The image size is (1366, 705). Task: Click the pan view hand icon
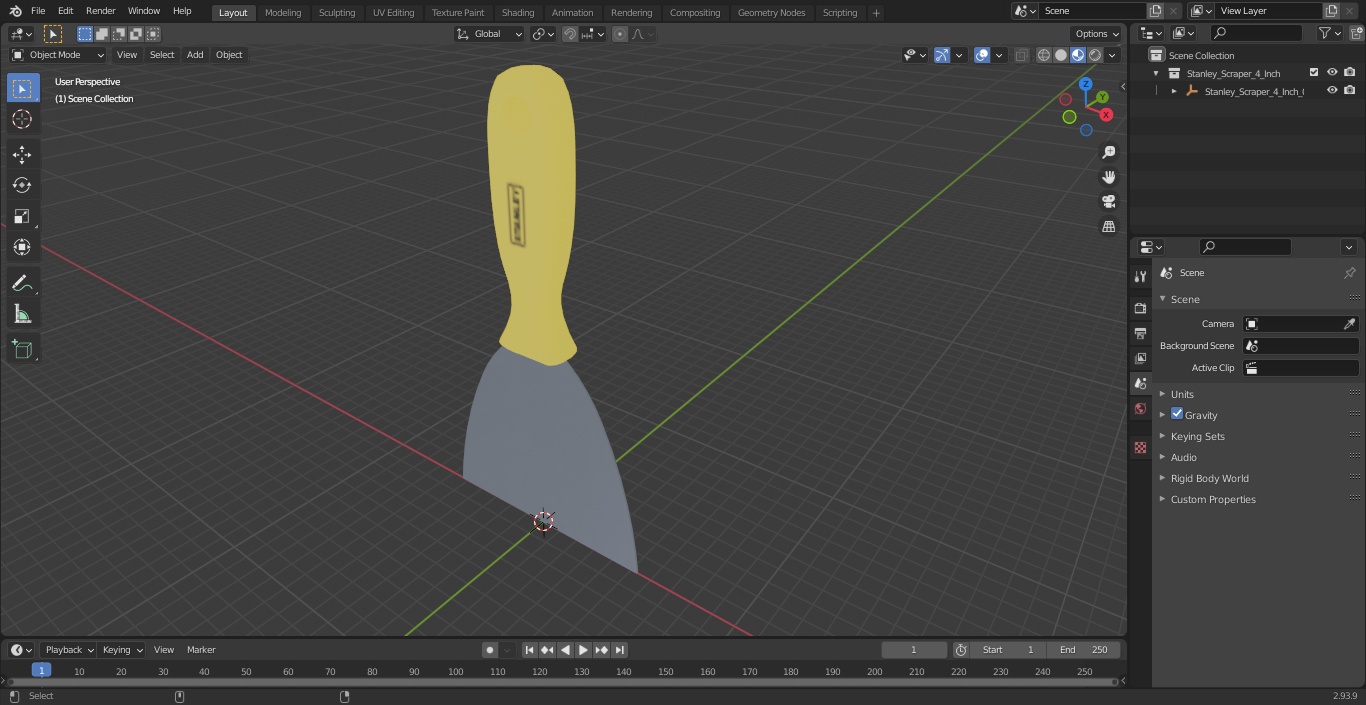click(1108, 177)
